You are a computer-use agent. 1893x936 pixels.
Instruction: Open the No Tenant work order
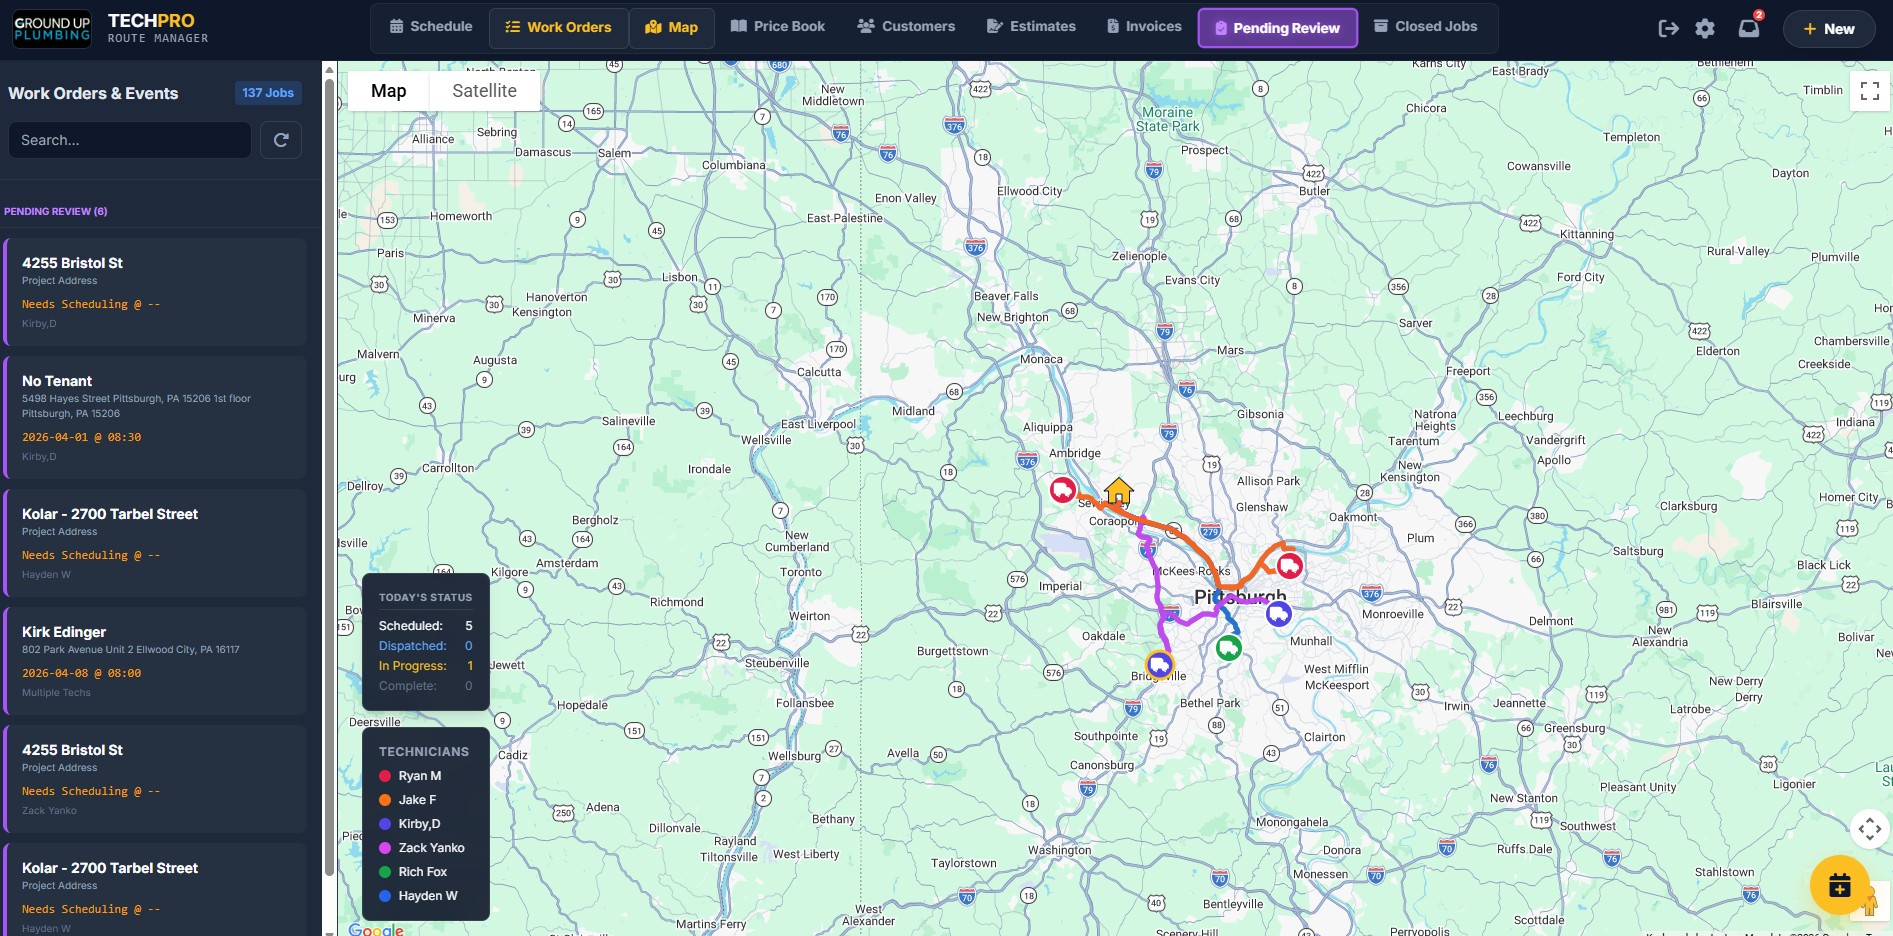[155, 417]
